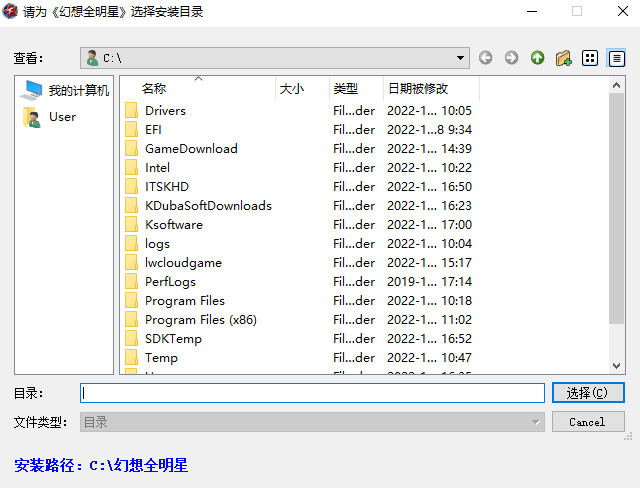Viewport: 640px width, 488px height.
Task: Select the Program Files folder
Action: coord(184,301)
